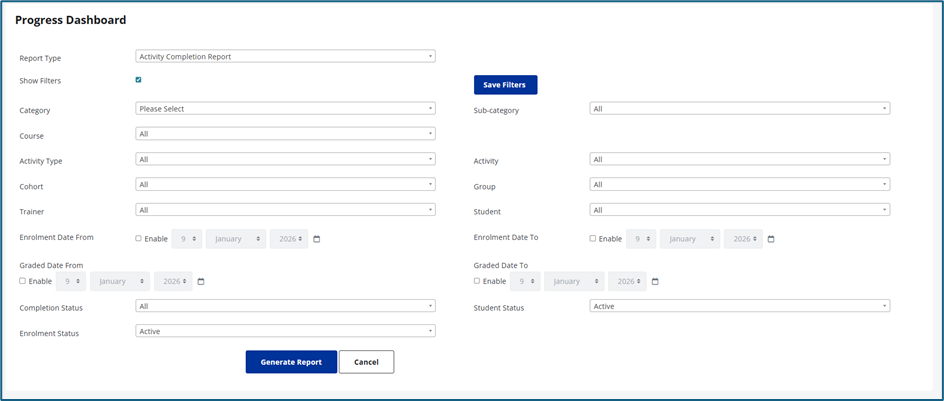Tick Enable for Graded Date To
Screen dimensions: 944x401
pyautogui.click(x=477, y=281)
